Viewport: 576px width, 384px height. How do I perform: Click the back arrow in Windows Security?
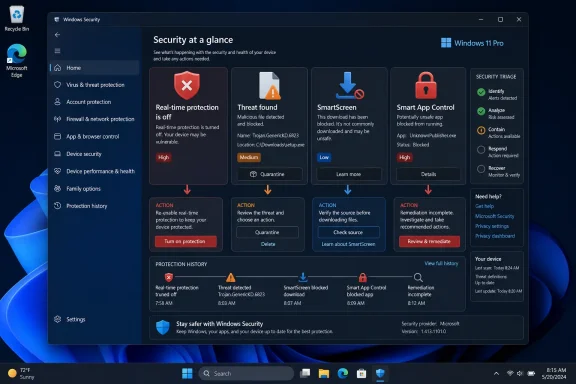[x=57, y=35]
